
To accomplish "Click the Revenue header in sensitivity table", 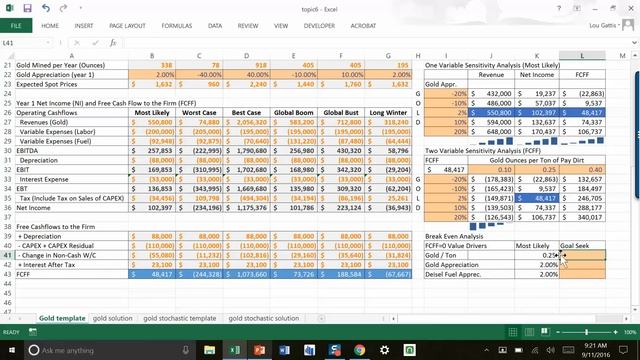I will click(x=491, y=75).
